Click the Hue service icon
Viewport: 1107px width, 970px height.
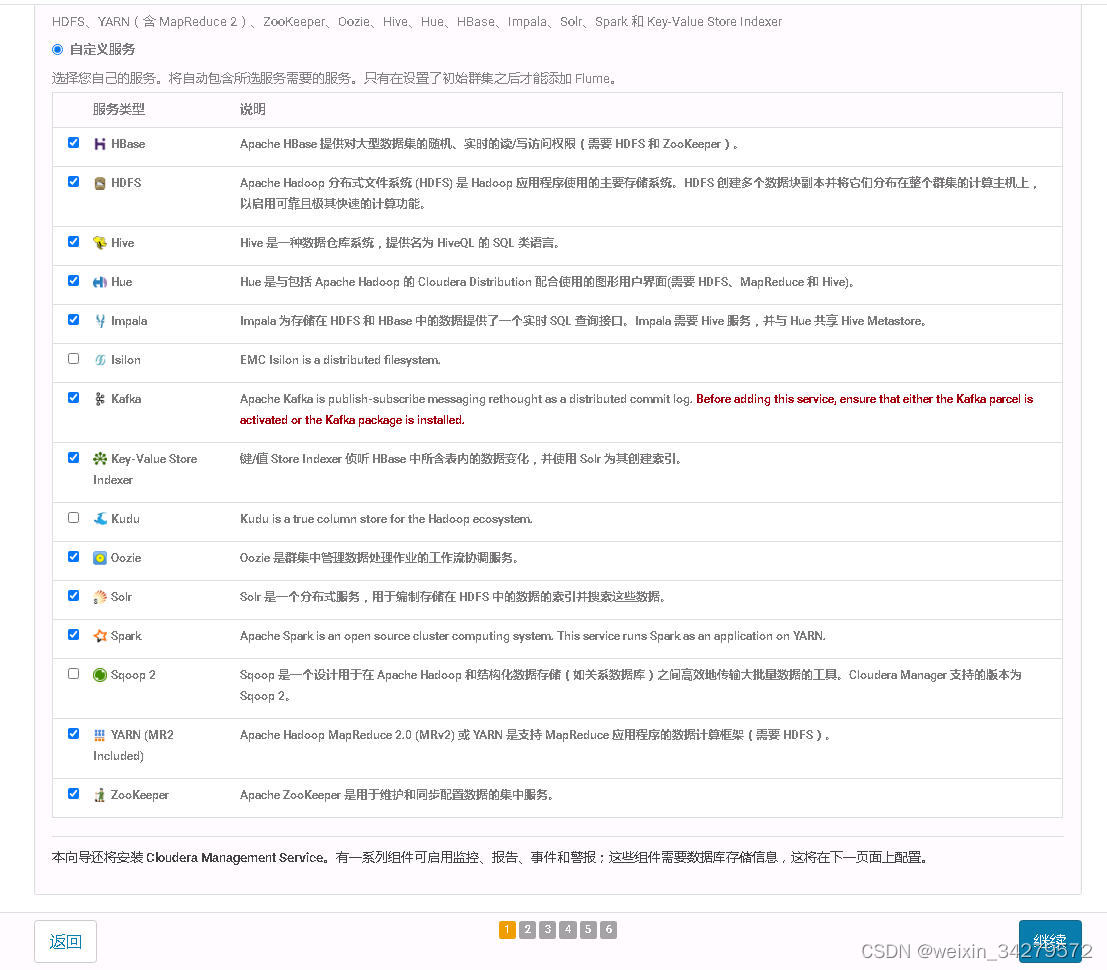100,282
